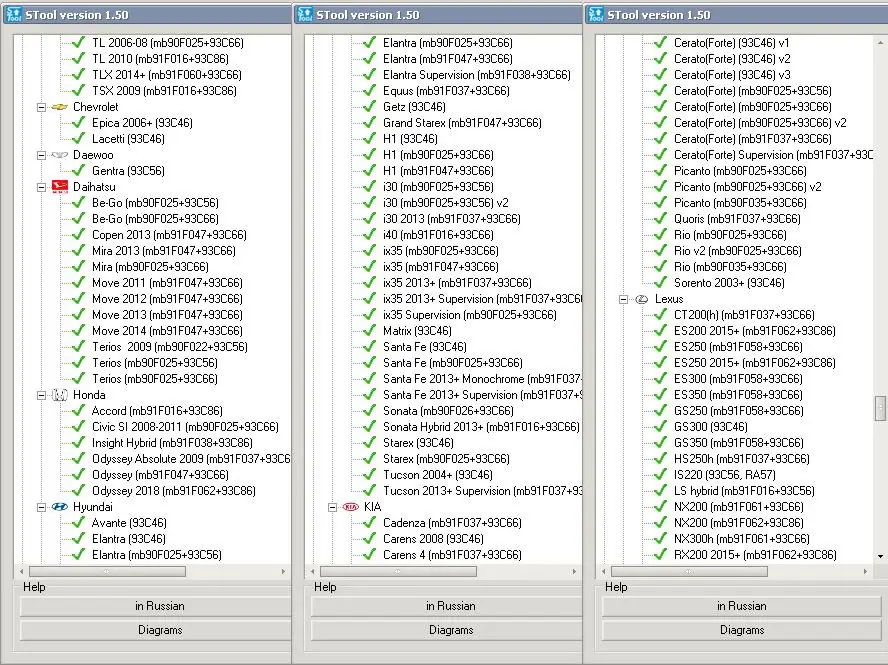Click vertical scrollbar thumb in right window
The image size is (888, 665).
(x=880, y=408)
